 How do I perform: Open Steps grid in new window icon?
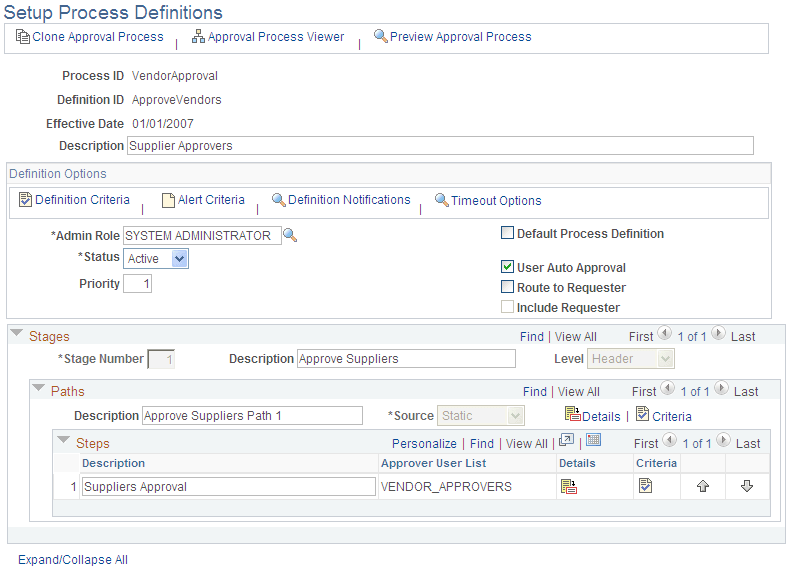coord(566,440)
